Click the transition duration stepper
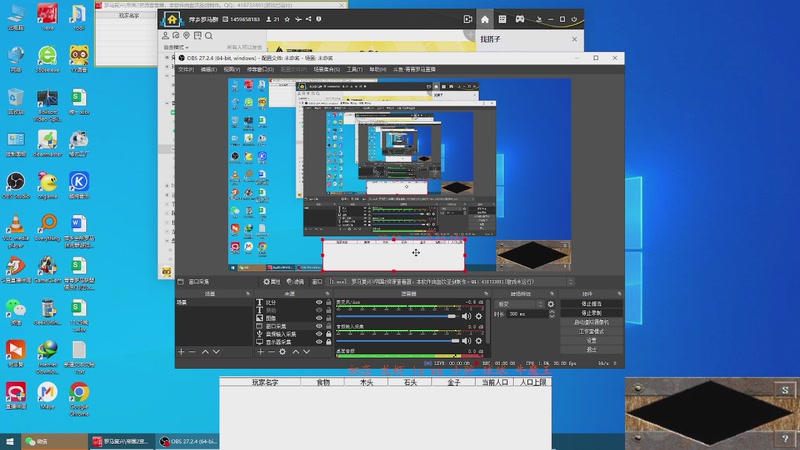The image size is (800, 450). (552, 314)
